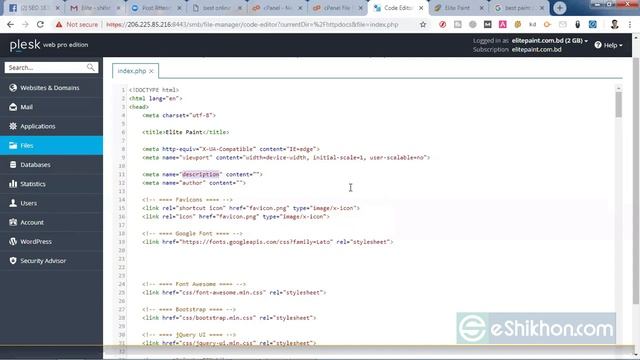Click the word "description" in line 11
The height and width of the screenshot is (360, 640).
[200, 174]
